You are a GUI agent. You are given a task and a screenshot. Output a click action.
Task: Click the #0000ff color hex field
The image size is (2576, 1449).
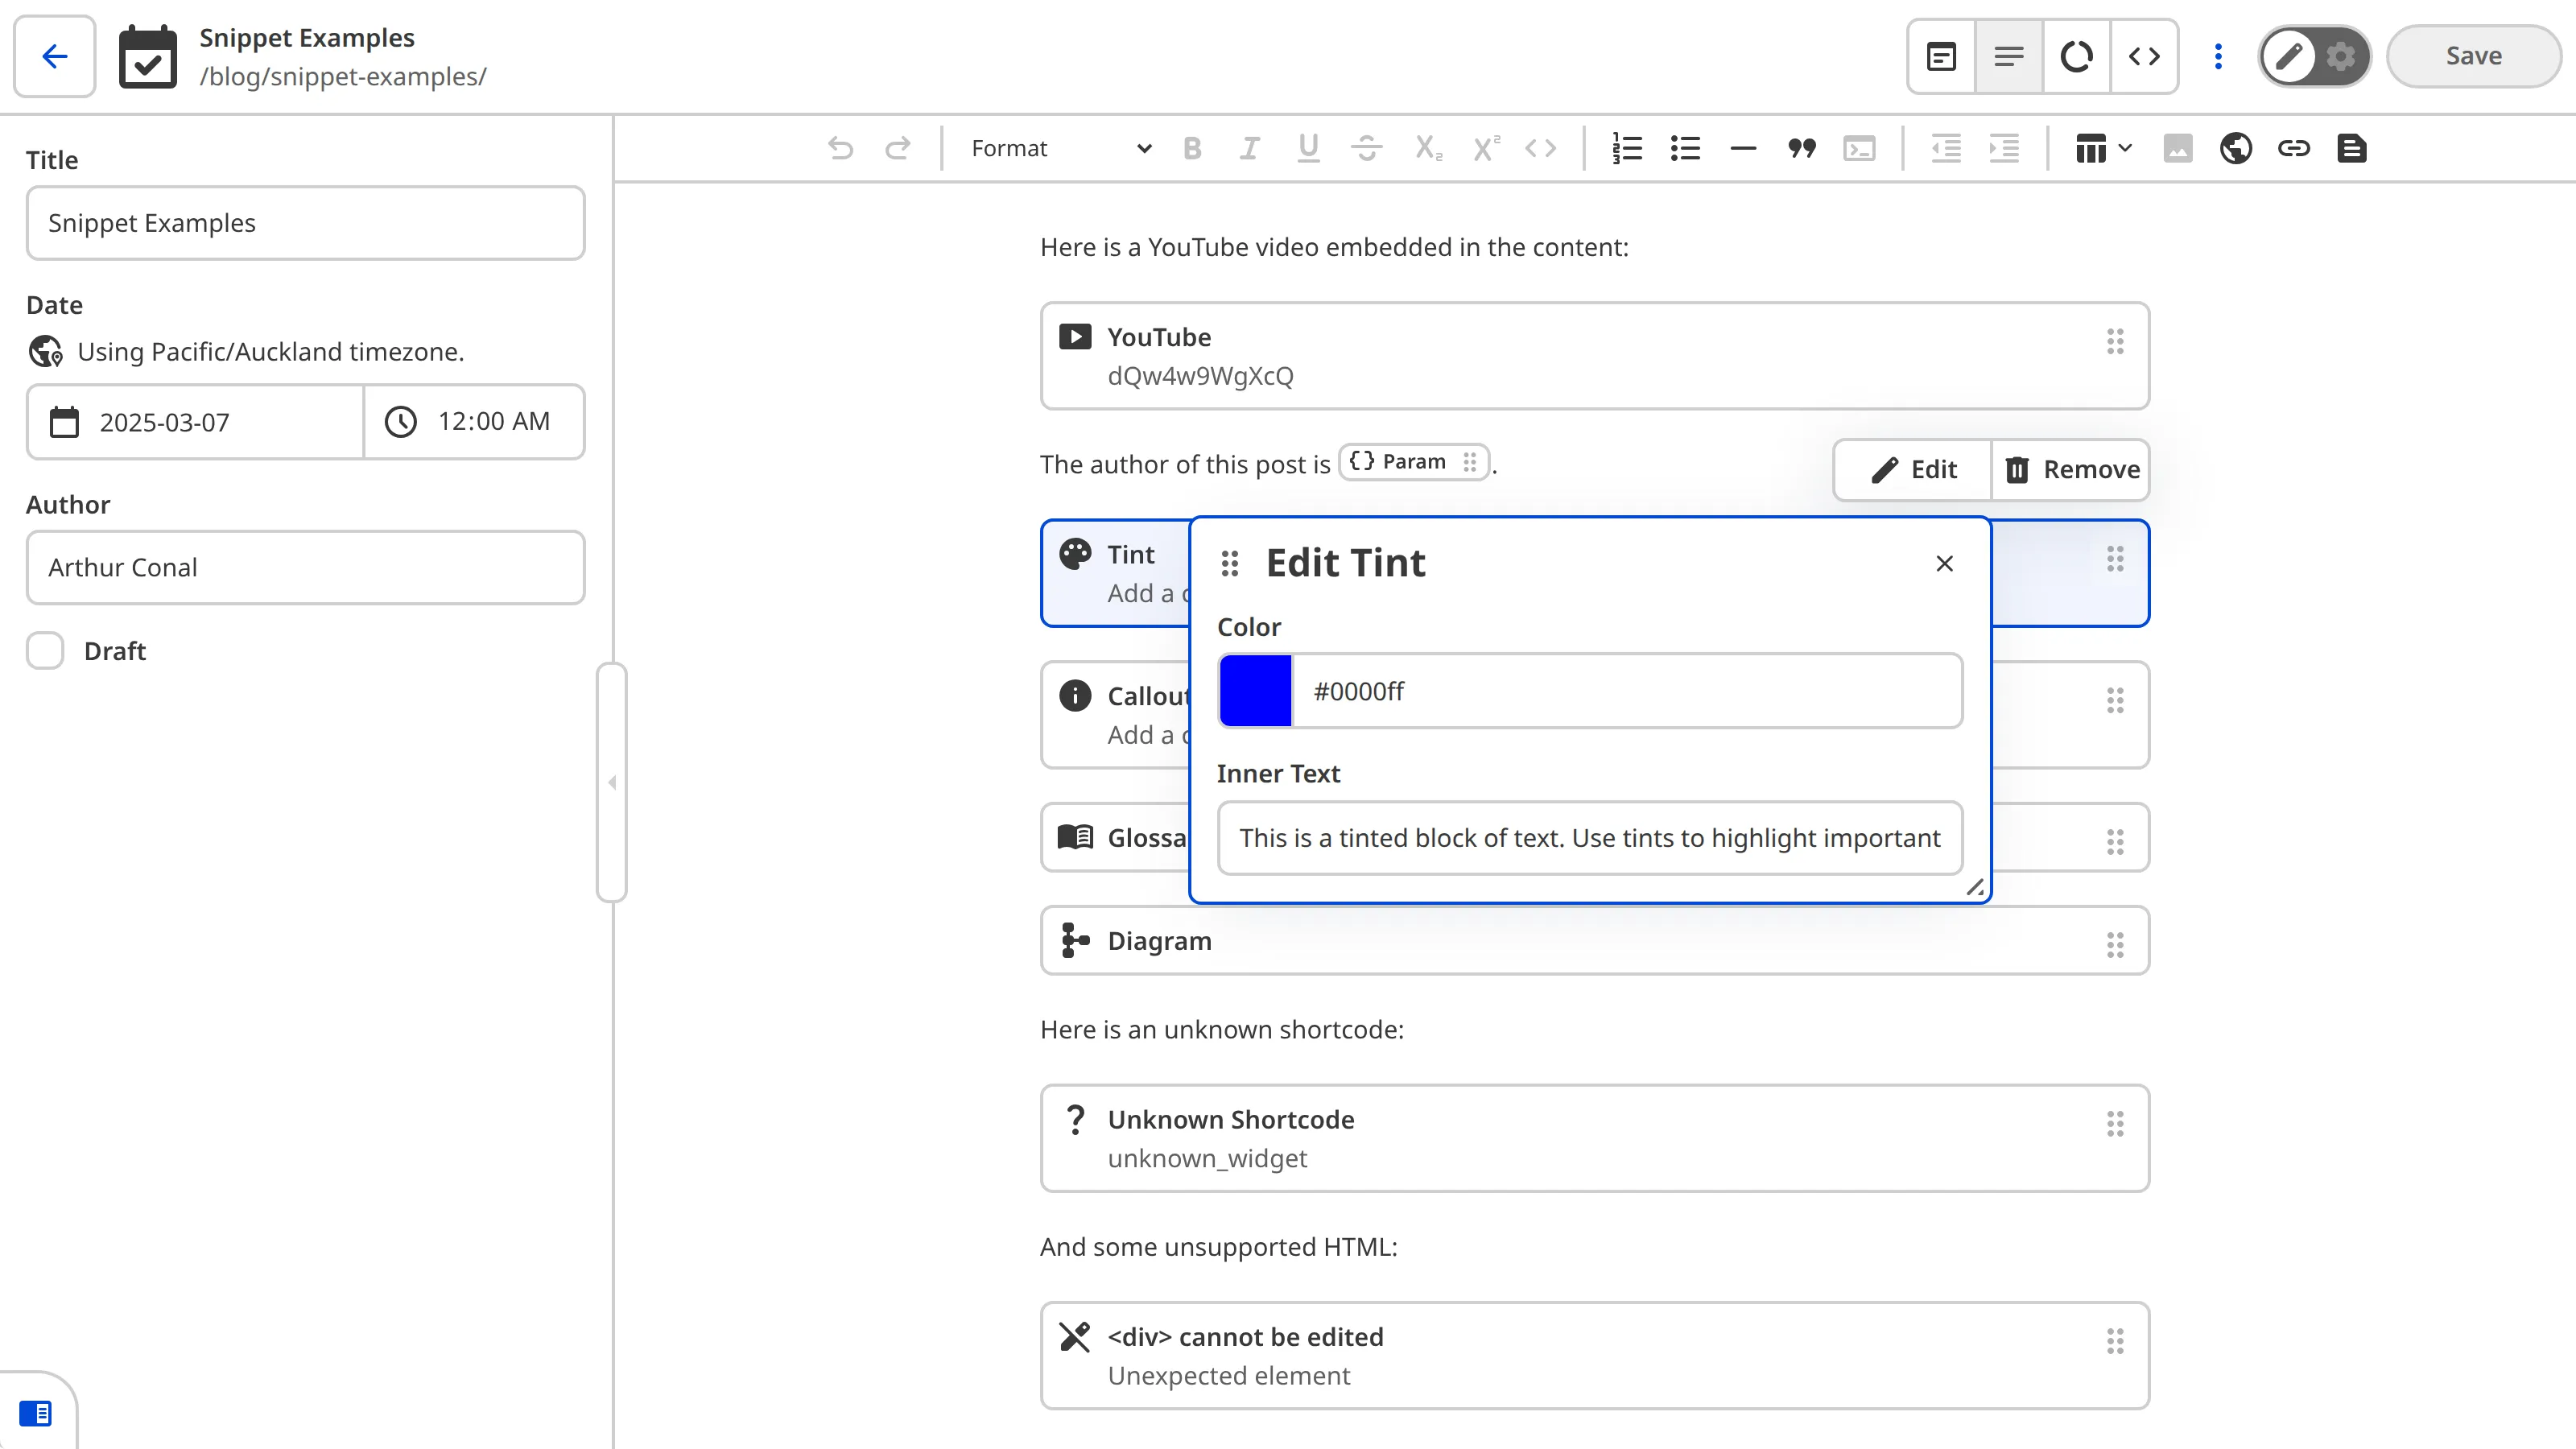click(1626, 691)
